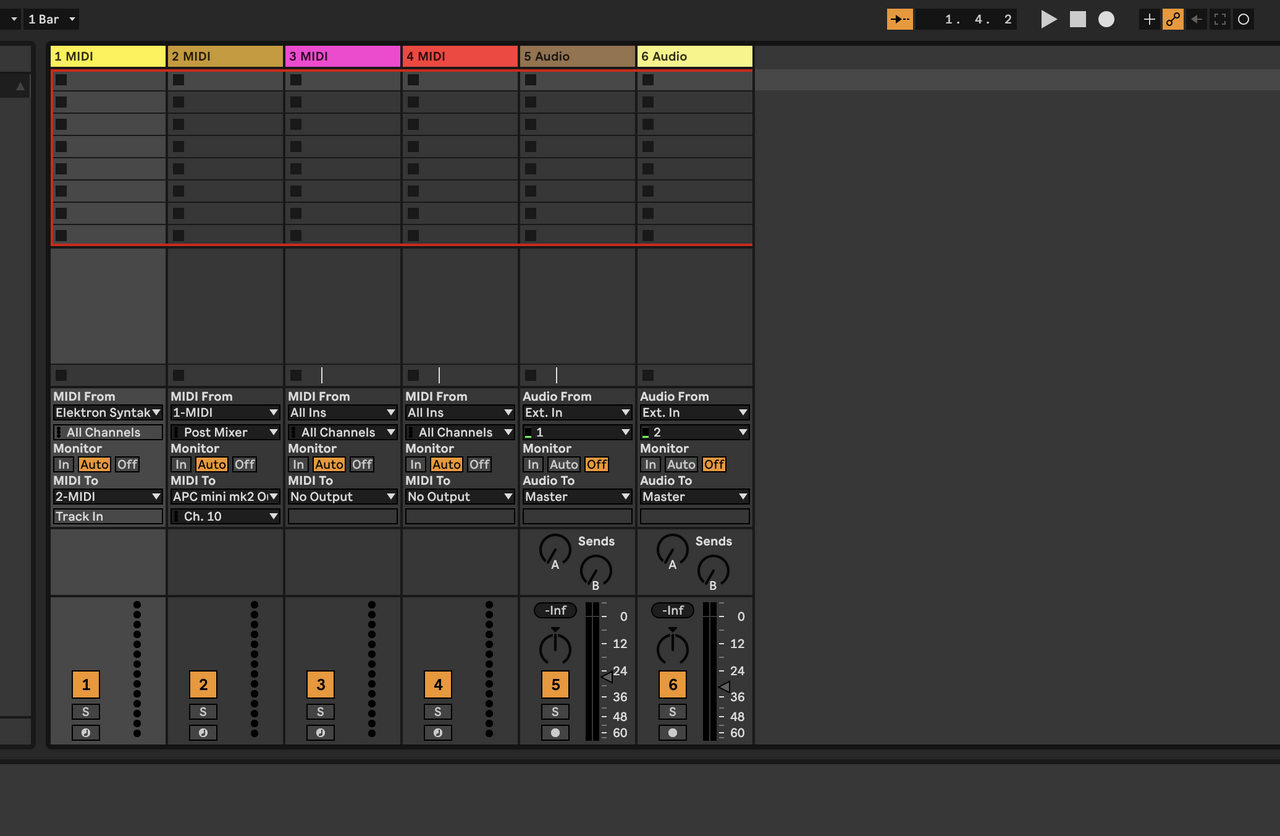1280x836 pixels.
Task: Click the 4 MIDI track's clip stop button
Action: tap(413, 375)
